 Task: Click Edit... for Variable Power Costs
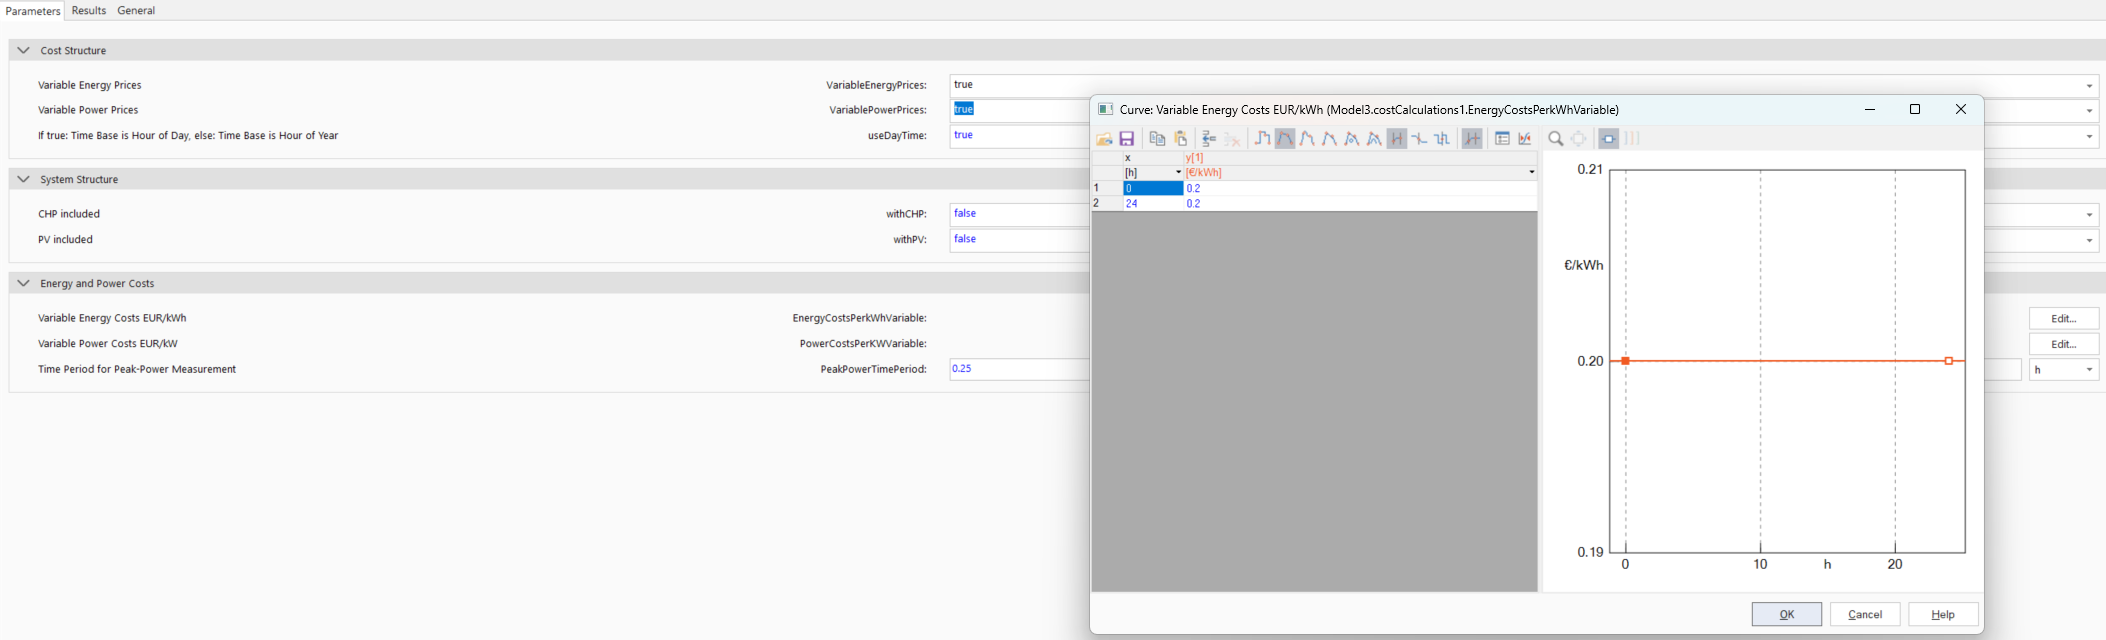2063,344
